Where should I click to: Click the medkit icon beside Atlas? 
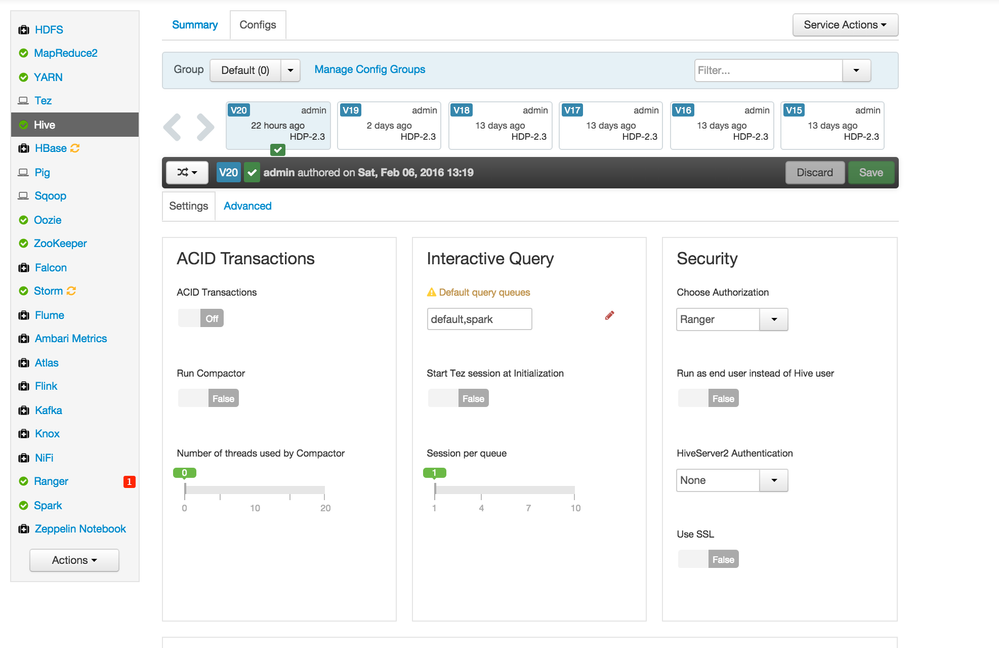click(24, 363)
